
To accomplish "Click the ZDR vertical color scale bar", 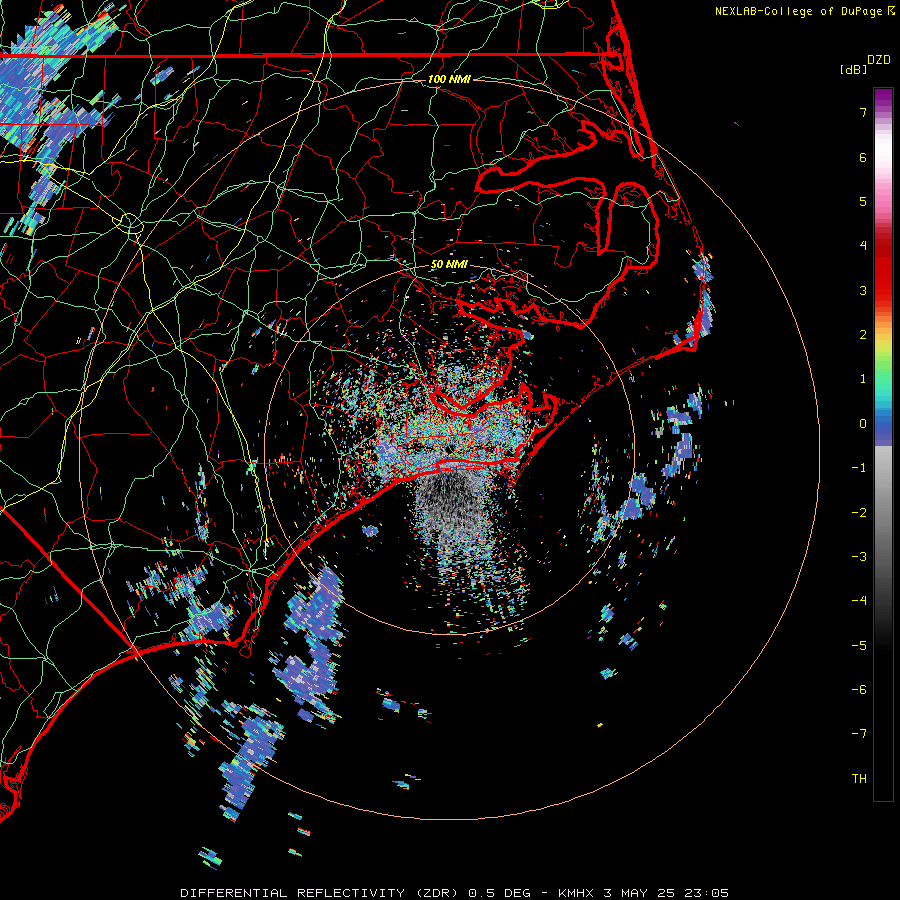I will (883, 445).
